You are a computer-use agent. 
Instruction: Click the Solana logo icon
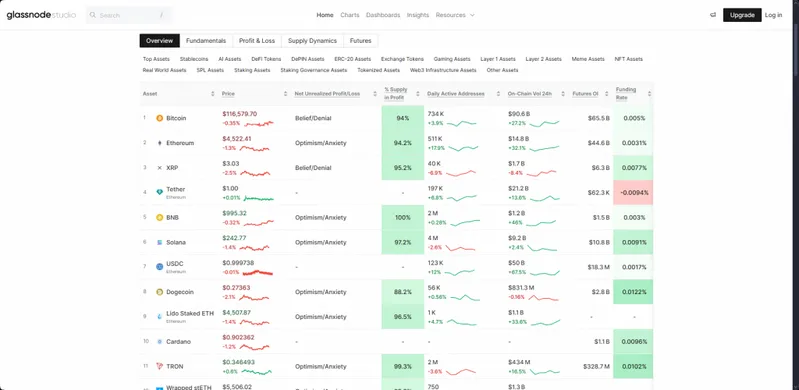(x=159, y=242)
